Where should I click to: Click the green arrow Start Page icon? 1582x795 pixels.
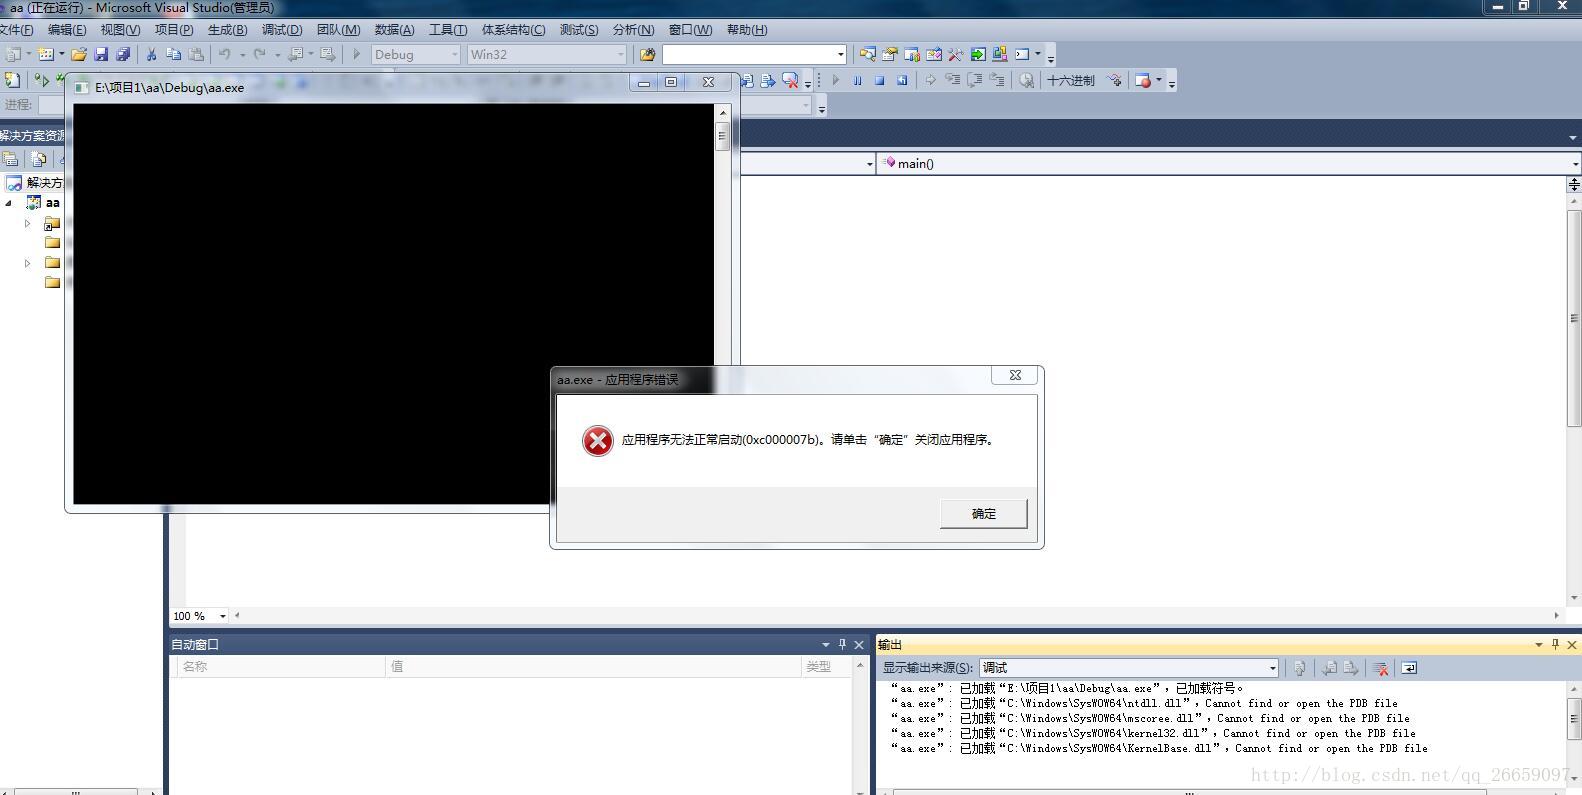pyautogui.click(x=978, y=54)
